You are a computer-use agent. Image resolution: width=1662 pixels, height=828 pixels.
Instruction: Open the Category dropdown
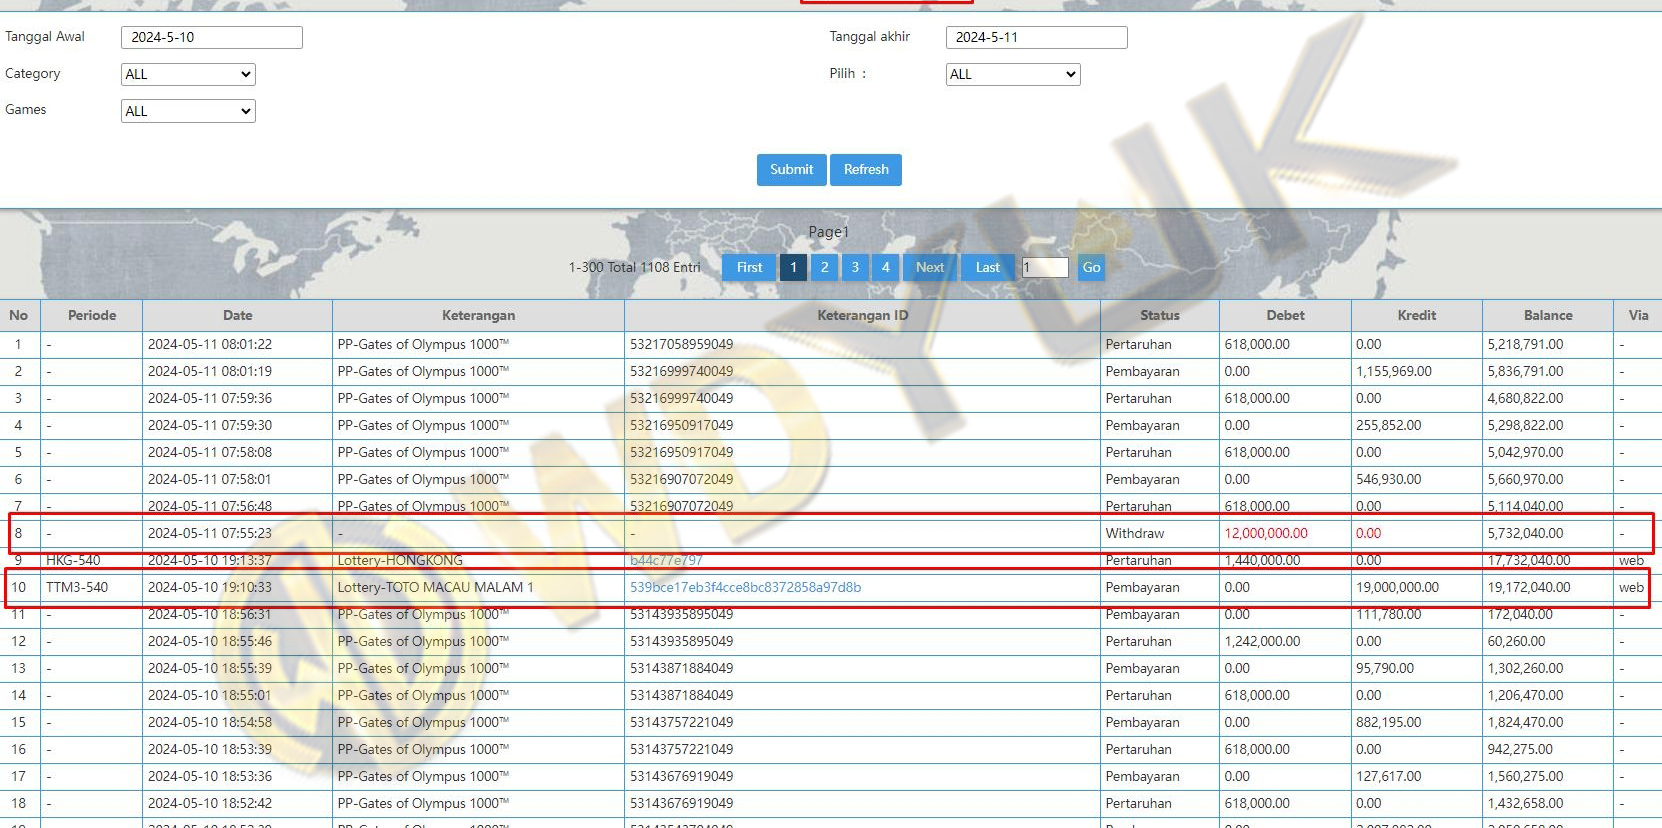point(188,74)
